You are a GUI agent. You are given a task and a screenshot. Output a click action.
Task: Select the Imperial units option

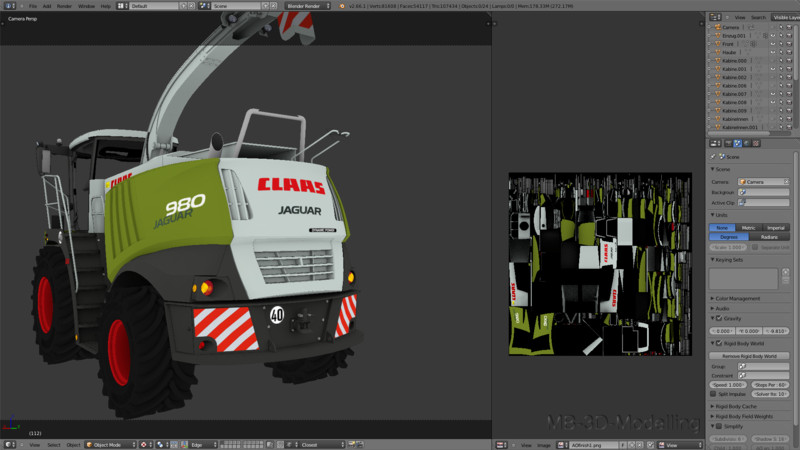[776, 228]
